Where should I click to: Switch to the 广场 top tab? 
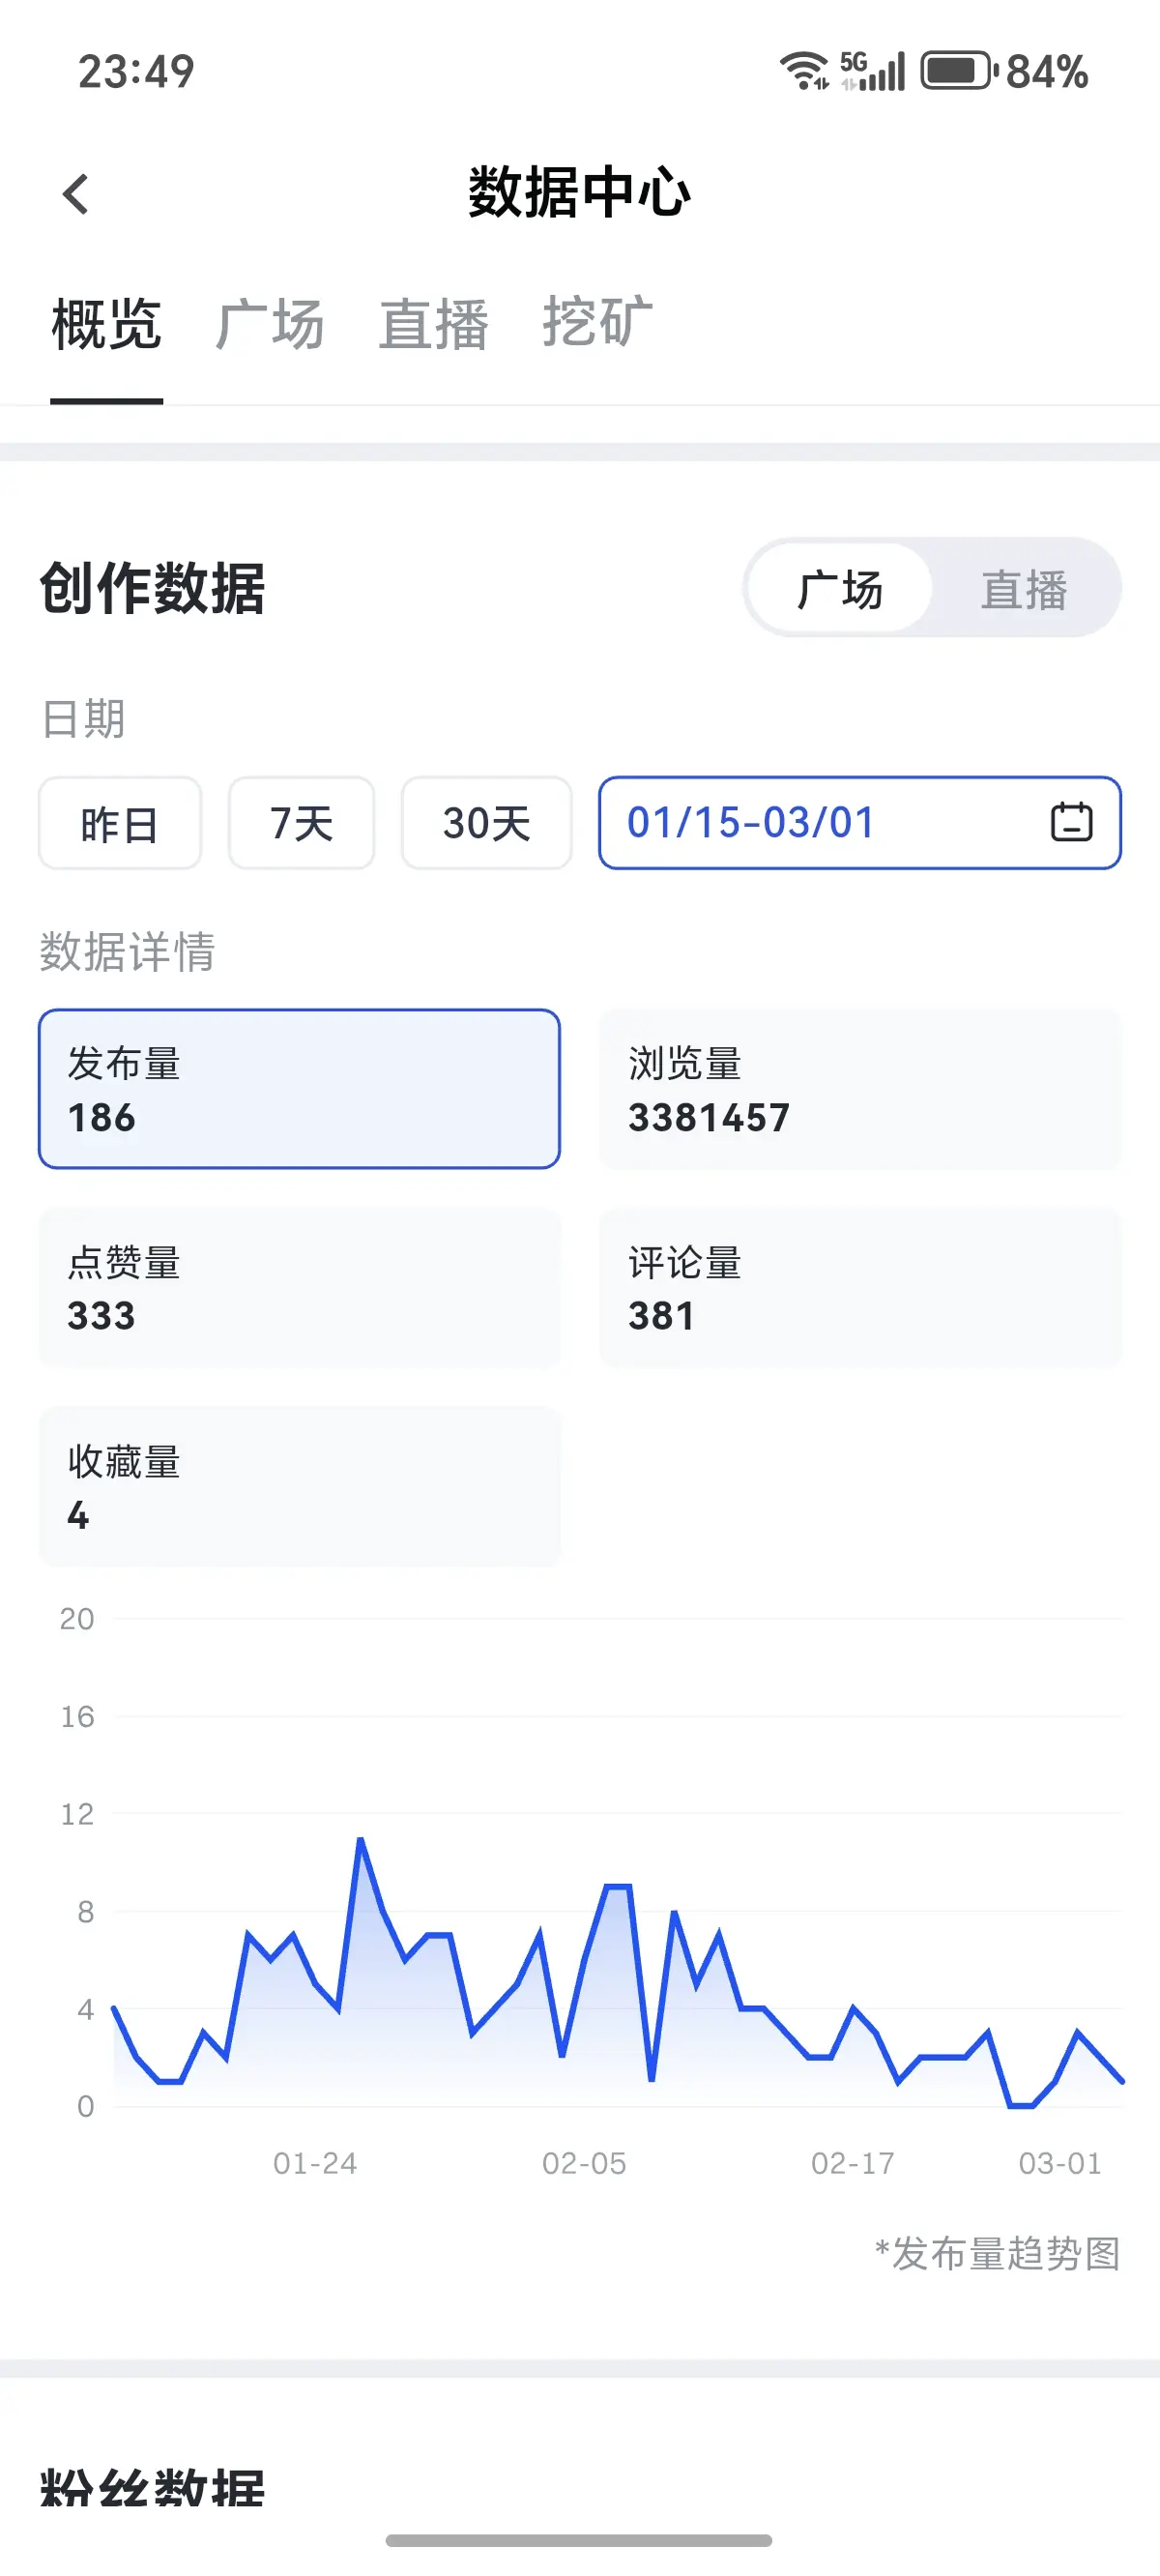coord(270,324)
